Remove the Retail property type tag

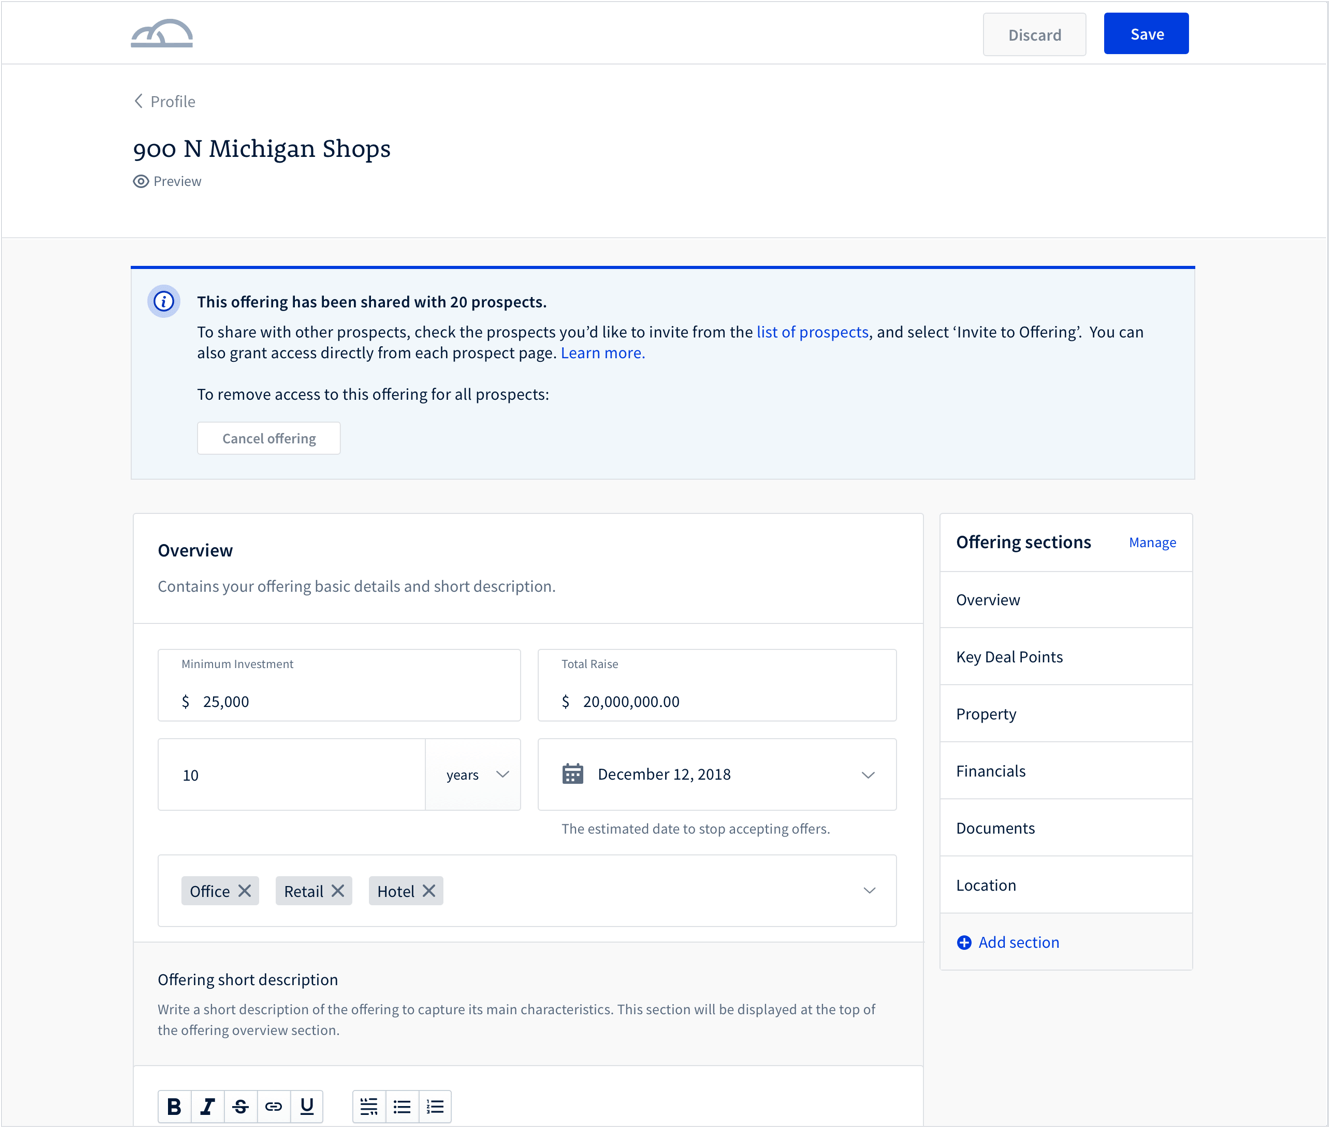pyautogui.click(x=338, y=891)
